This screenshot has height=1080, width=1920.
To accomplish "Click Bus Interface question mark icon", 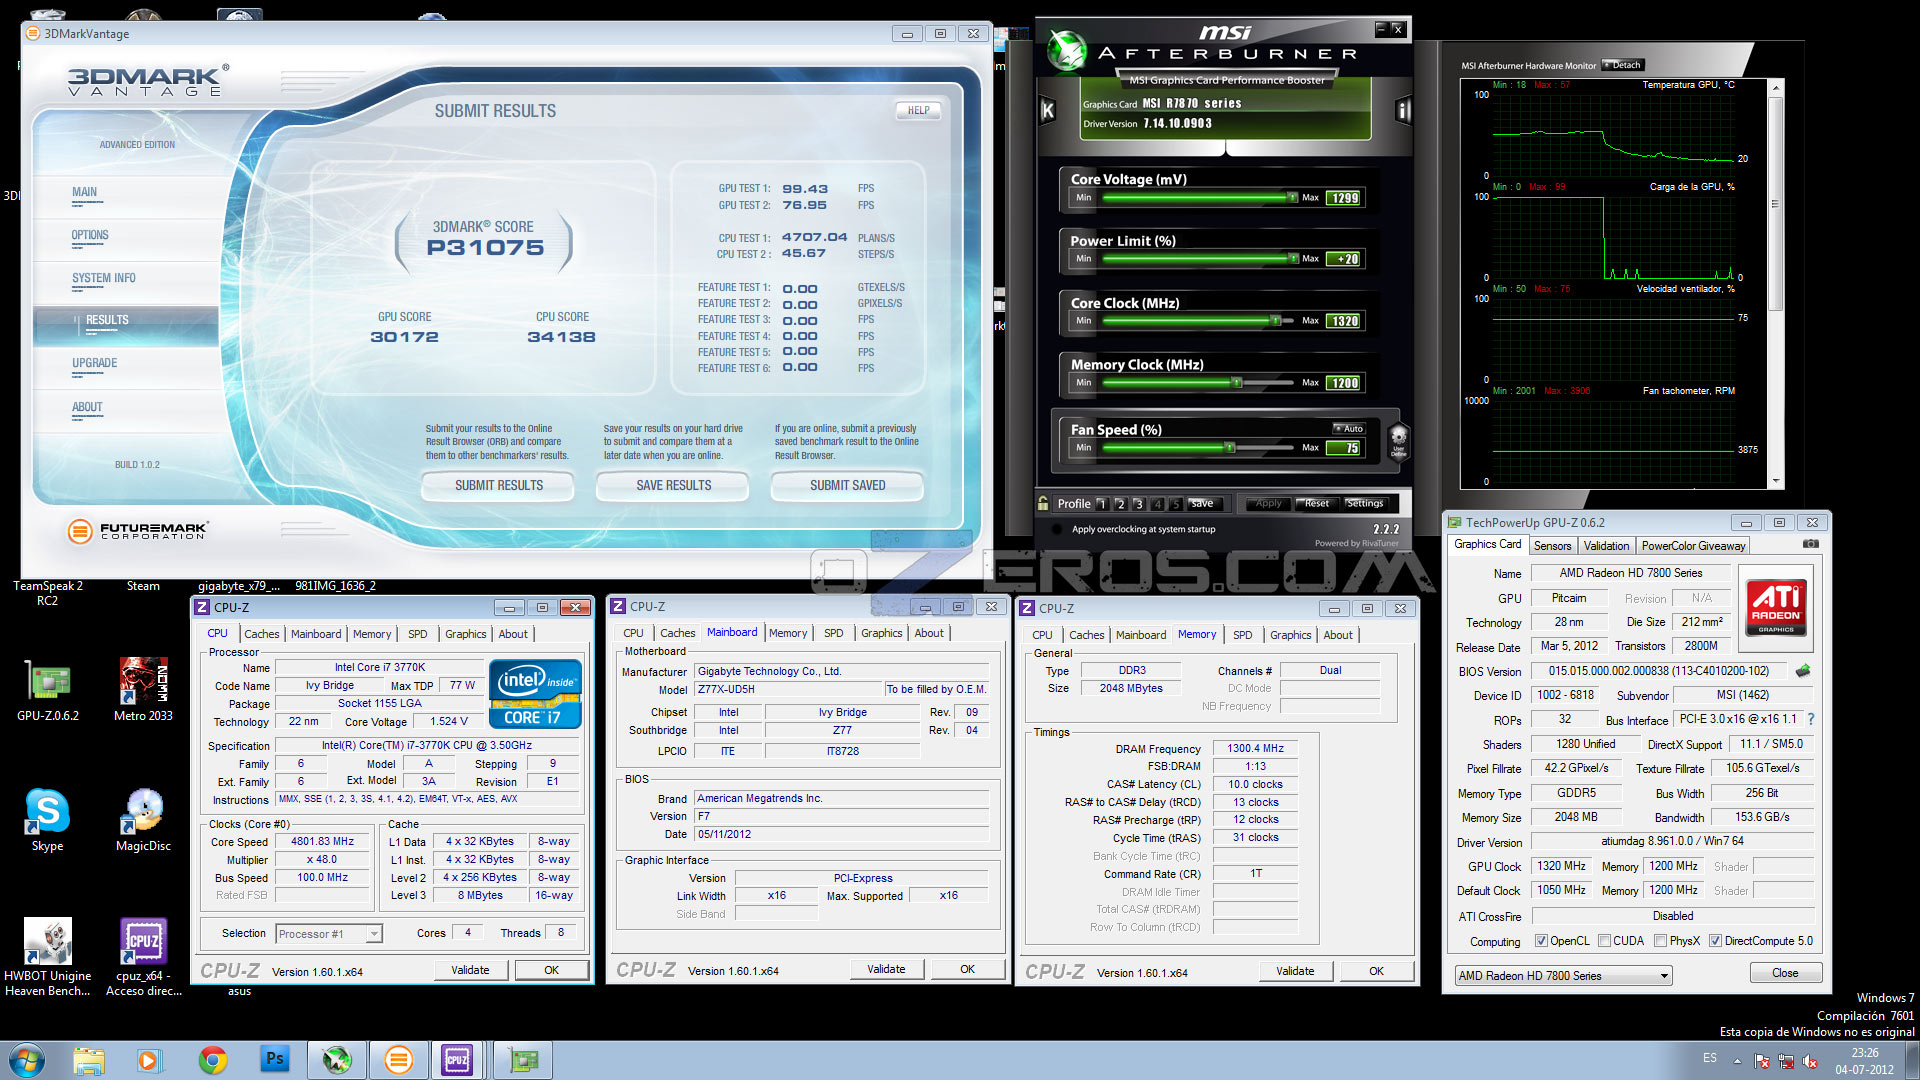I will [x=1811, y=719].
